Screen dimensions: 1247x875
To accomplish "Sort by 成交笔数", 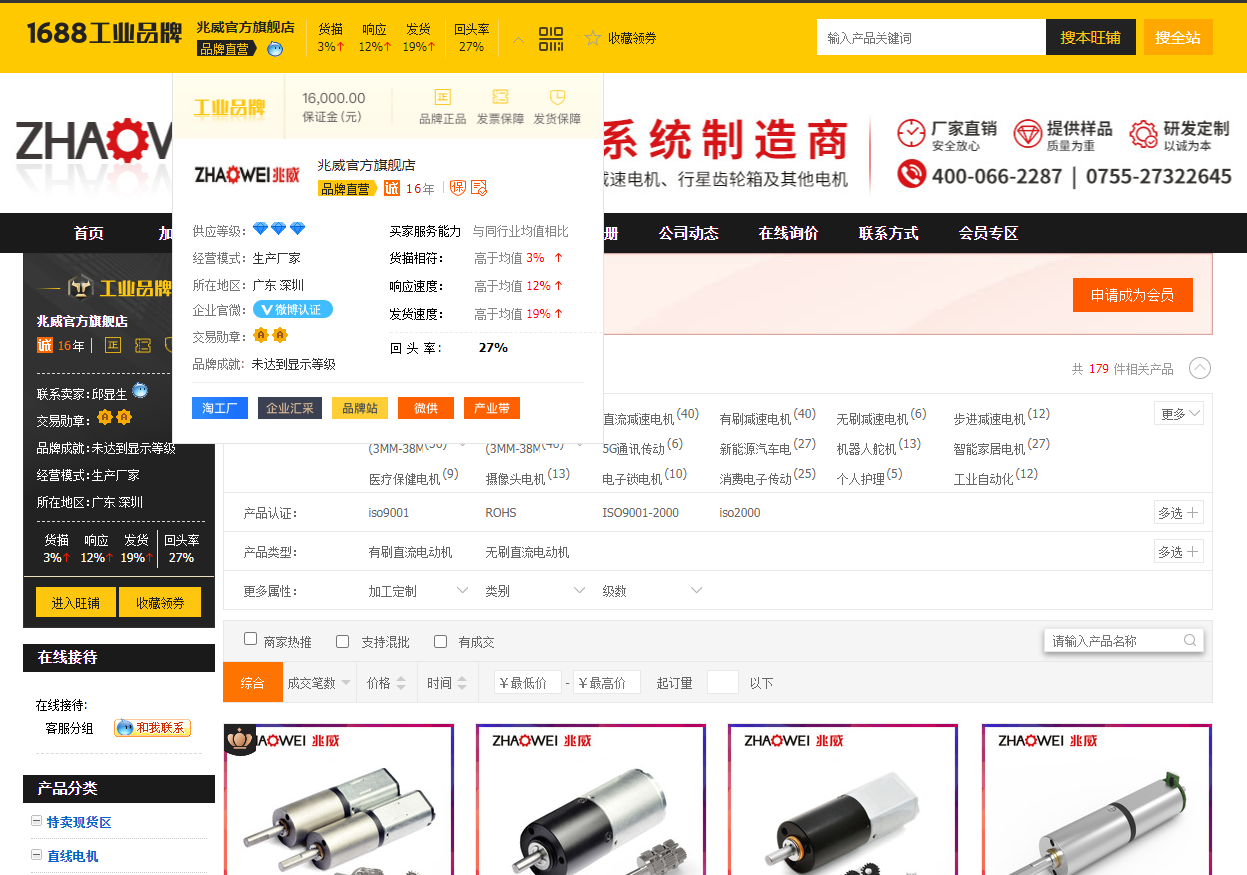I will pos(319,683).
